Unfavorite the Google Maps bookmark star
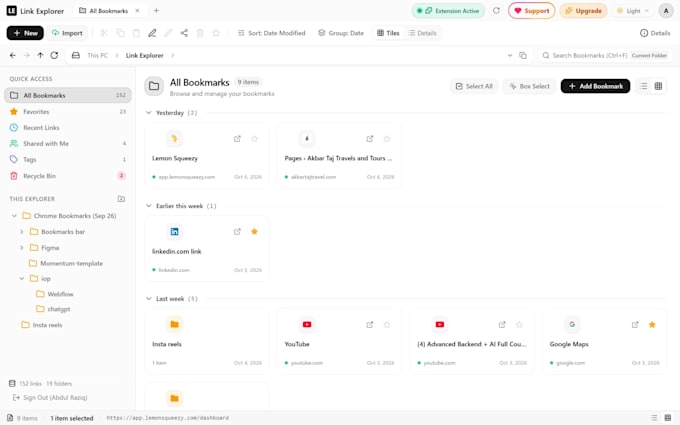Image resolution: width=680 pixels, height=425 pixels. (x=652, y=324)
